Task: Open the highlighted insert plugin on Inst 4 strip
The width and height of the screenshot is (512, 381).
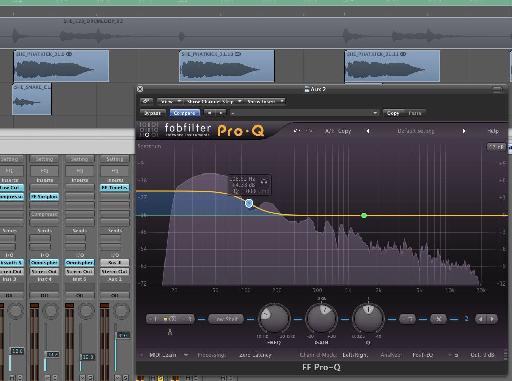Action: [x=44, y=197]
